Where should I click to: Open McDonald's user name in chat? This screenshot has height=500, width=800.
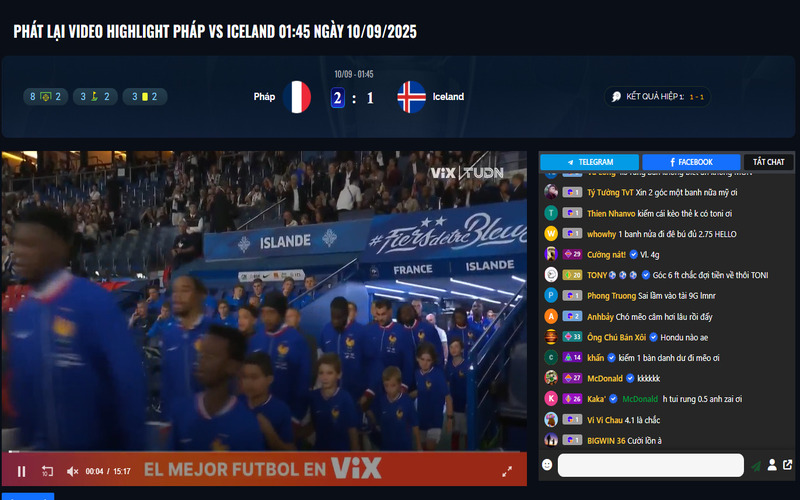click(605, 379)
